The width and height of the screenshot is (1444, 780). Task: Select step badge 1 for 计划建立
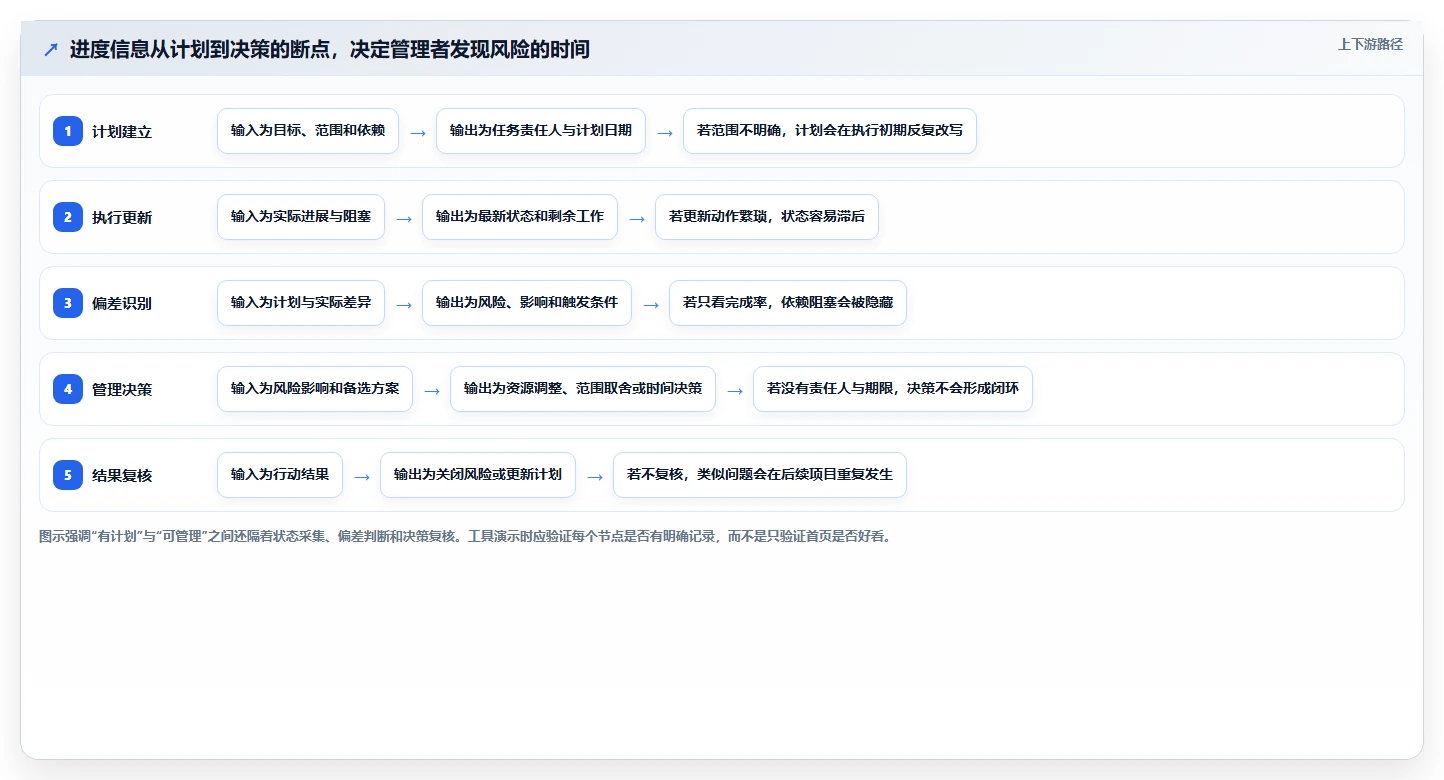[x=68, y=131]
